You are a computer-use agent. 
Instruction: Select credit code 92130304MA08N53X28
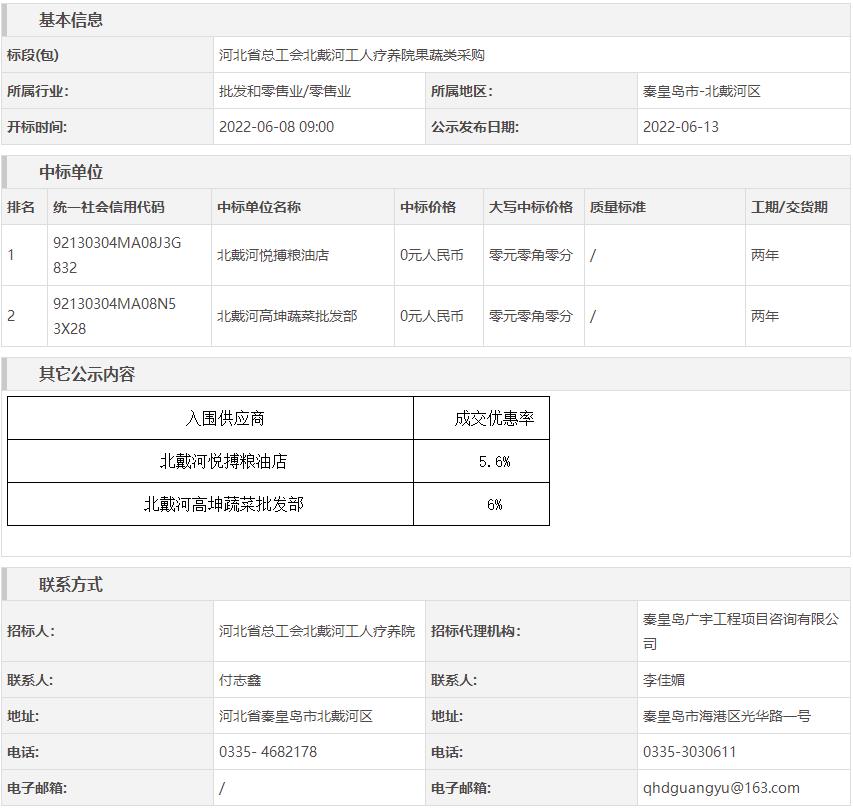tap(114, 316)
